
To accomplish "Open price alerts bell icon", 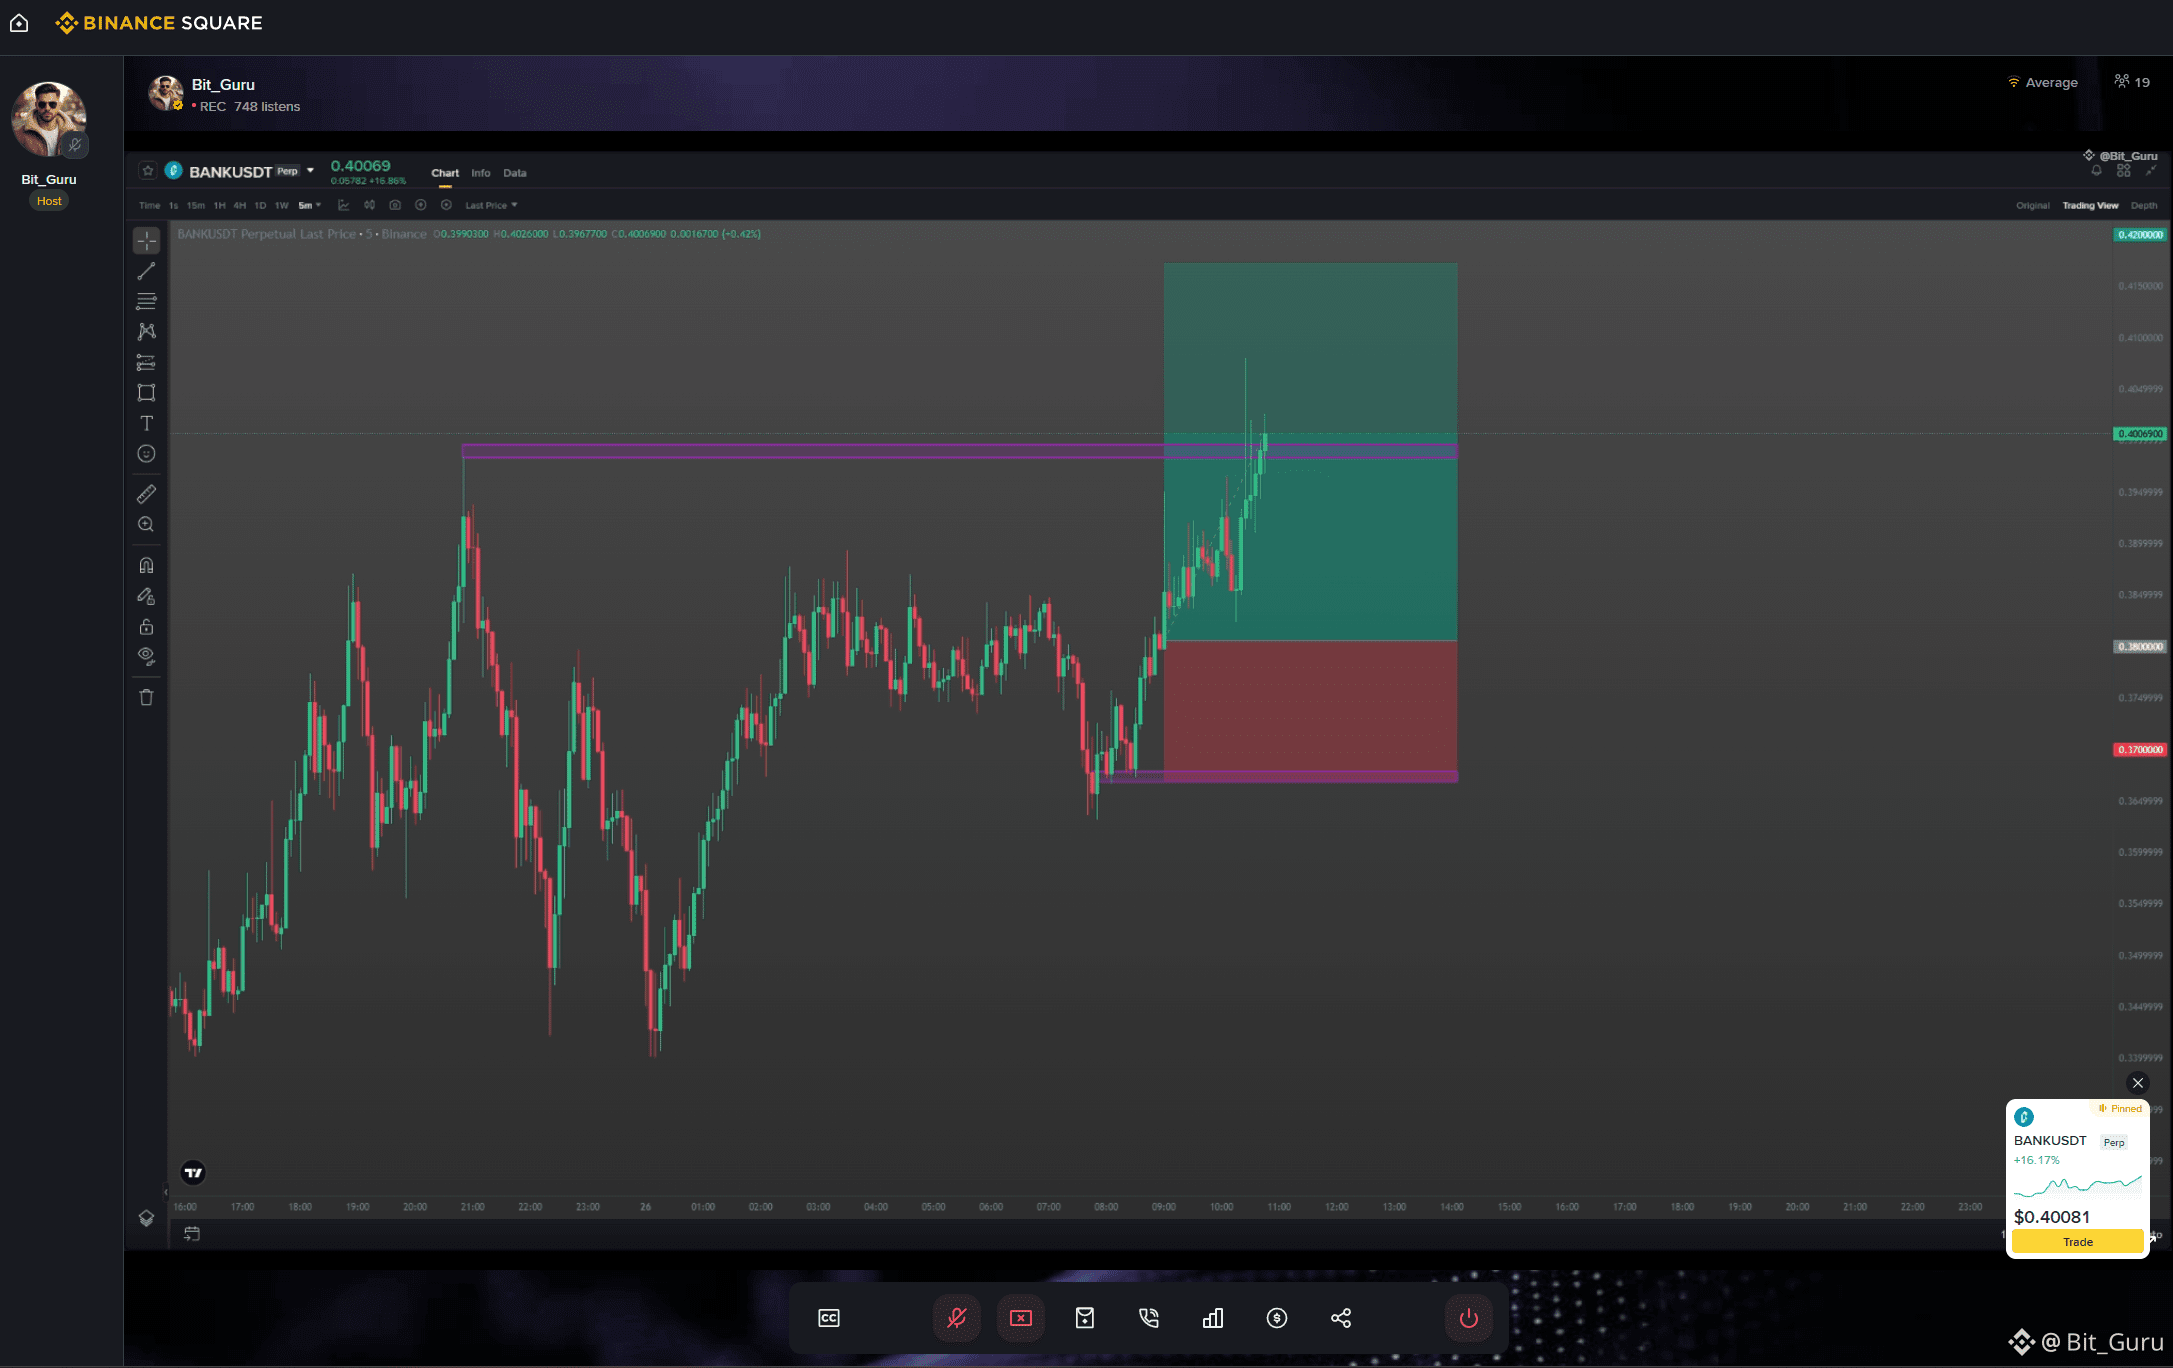I will 2097,171.
